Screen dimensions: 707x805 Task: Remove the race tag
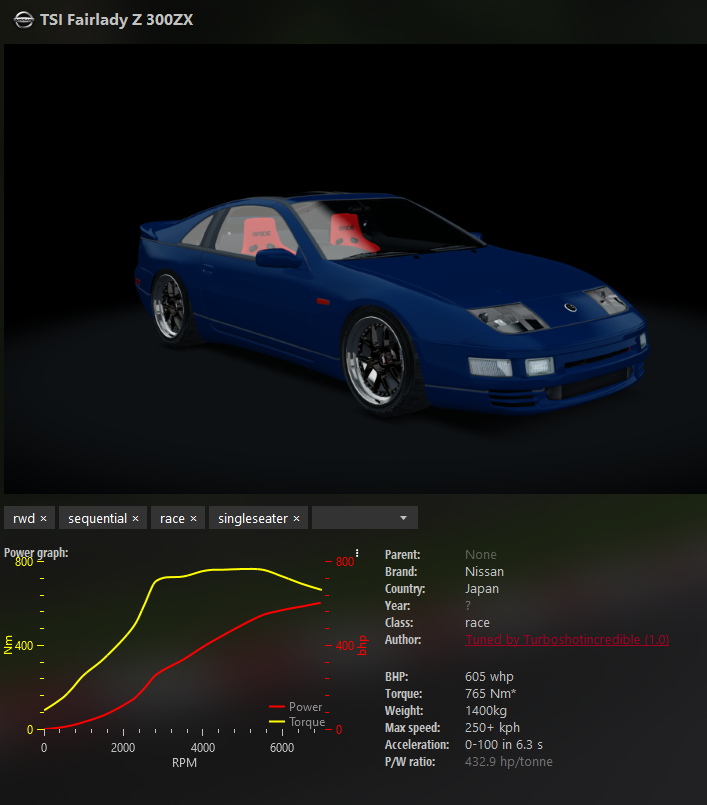[x=194, y=519]
